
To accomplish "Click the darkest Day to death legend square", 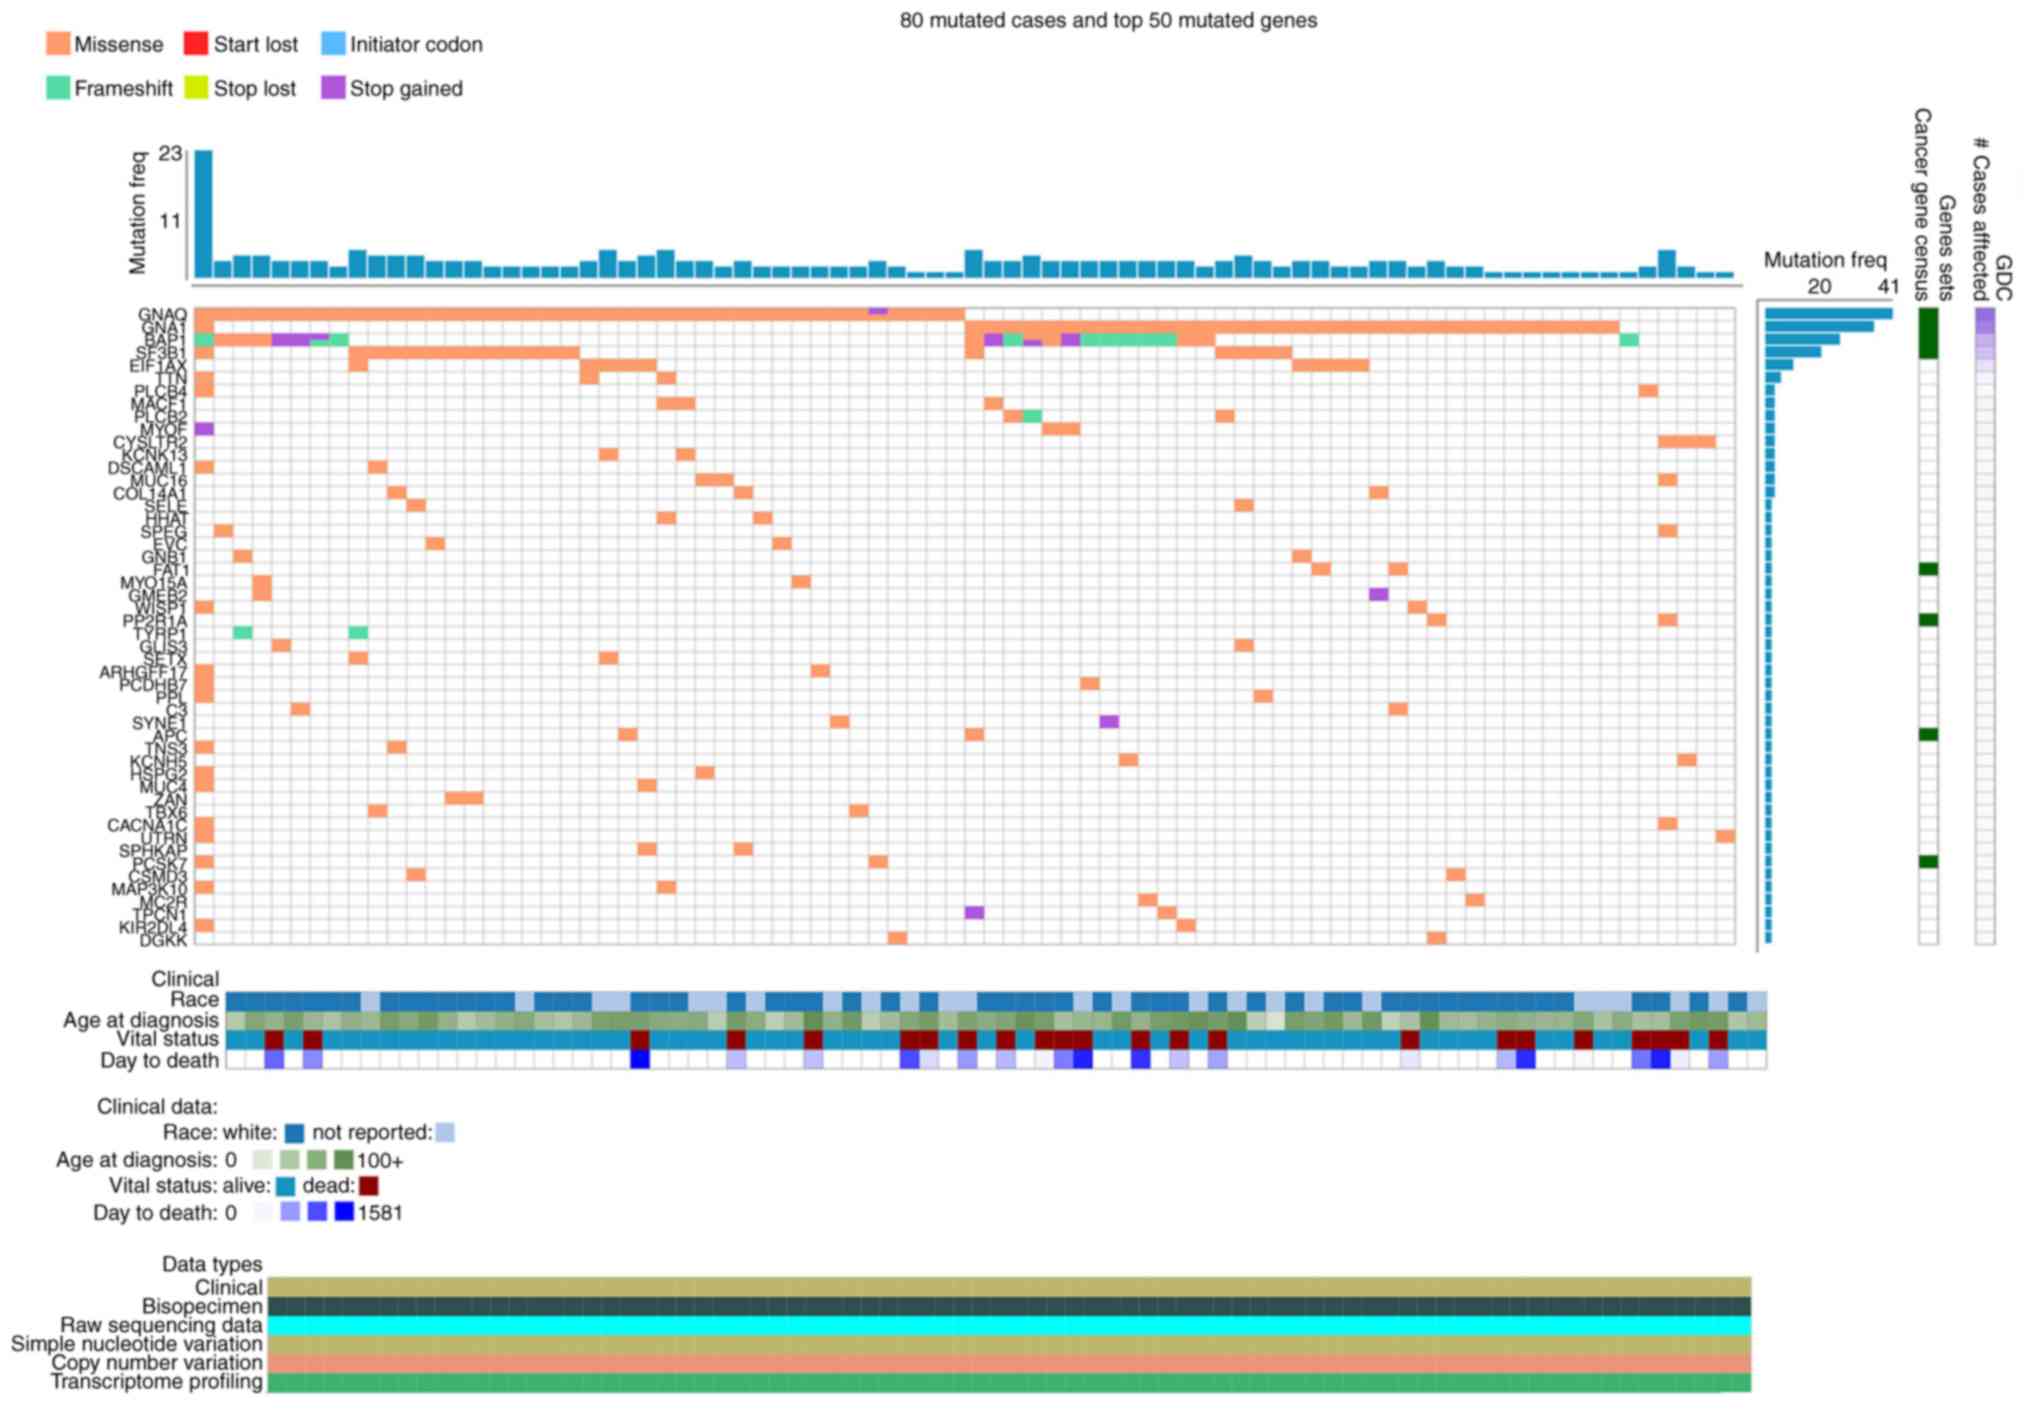I will [344, 1212].
